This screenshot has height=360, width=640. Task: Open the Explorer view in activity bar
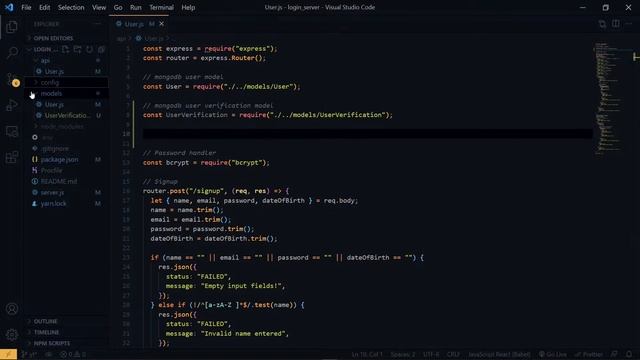pos(12,27)
